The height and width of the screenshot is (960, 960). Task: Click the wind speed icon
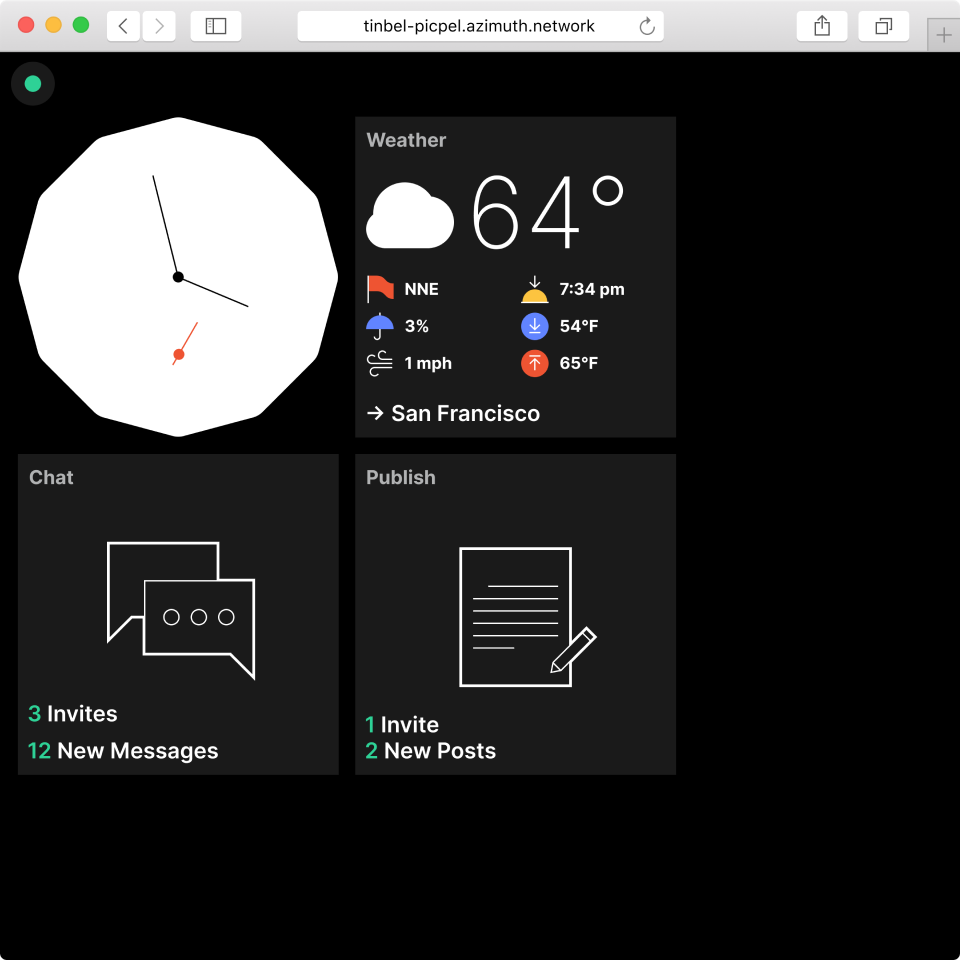pyautogui.click(x=380, y=363)
